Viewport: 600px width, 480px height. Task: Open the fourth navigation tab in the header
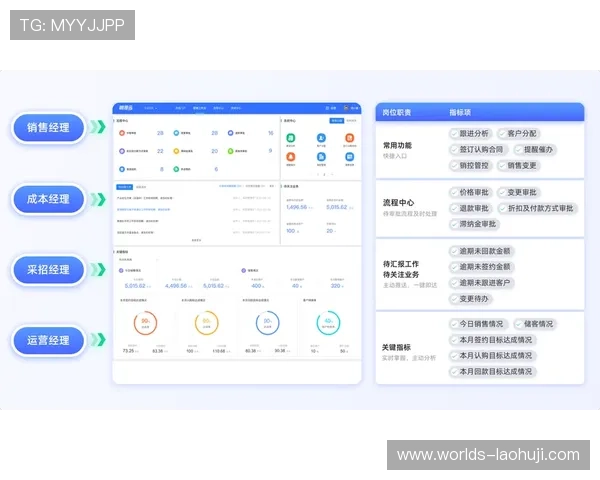click(236, 108)
